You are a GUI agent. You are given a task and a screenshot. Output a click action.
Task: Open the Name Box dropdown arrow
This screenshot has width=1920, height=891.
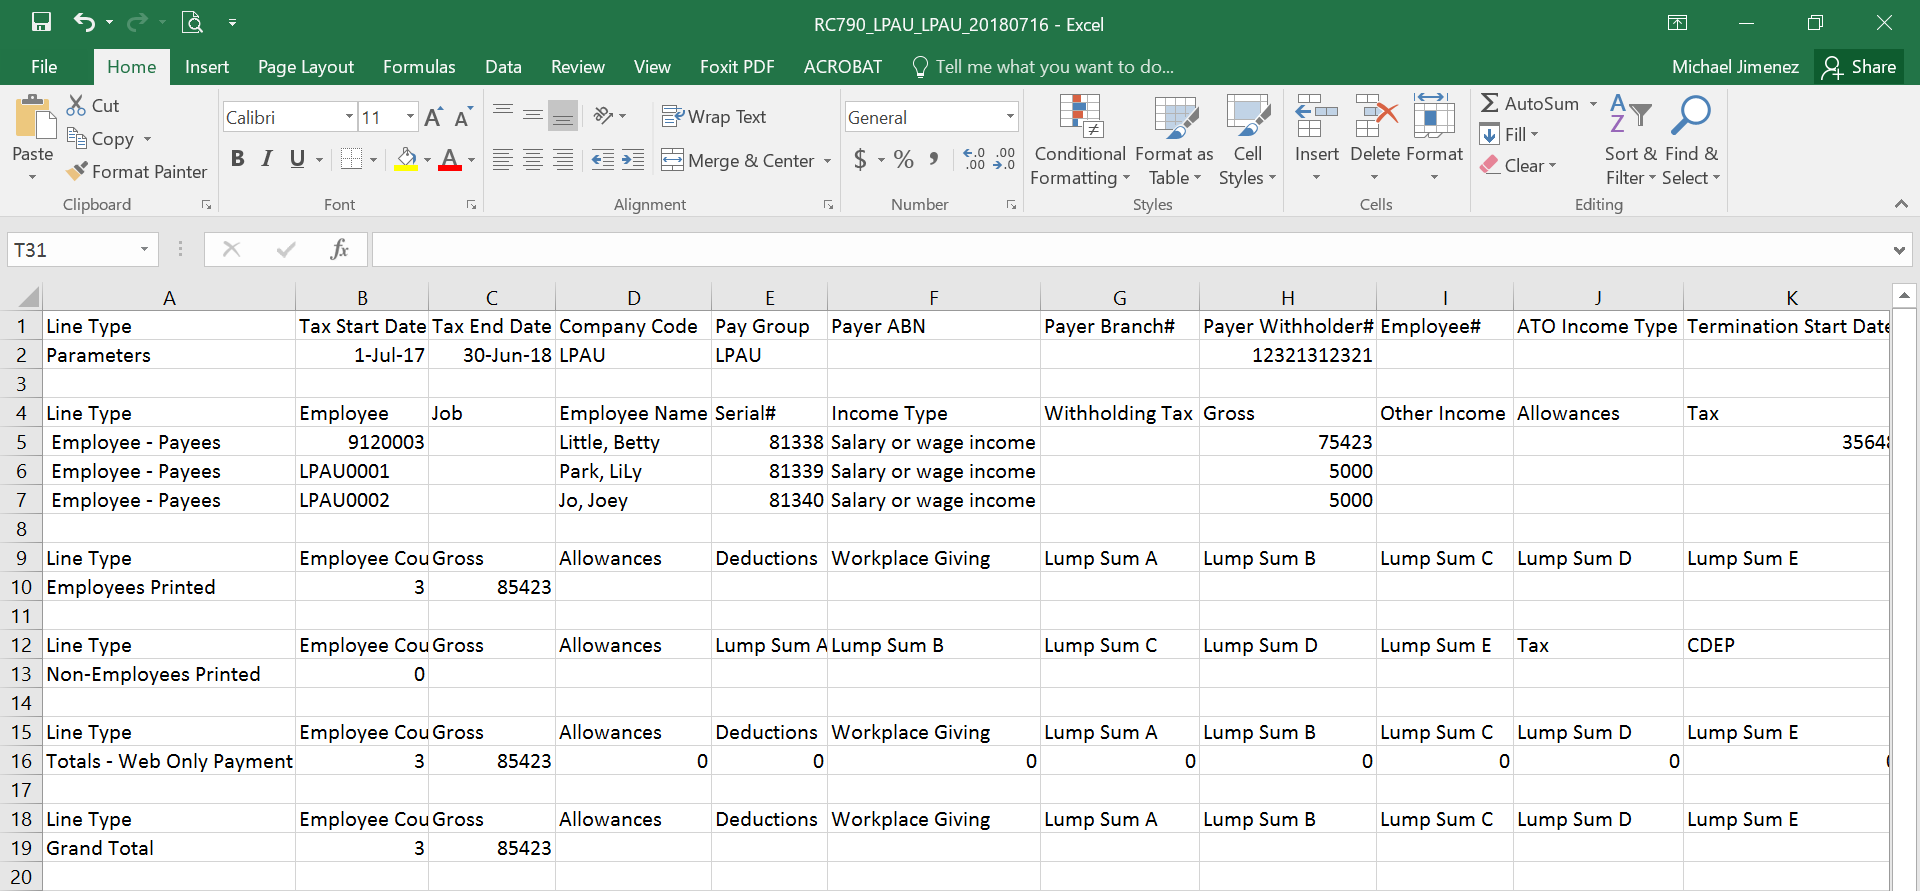144,249
